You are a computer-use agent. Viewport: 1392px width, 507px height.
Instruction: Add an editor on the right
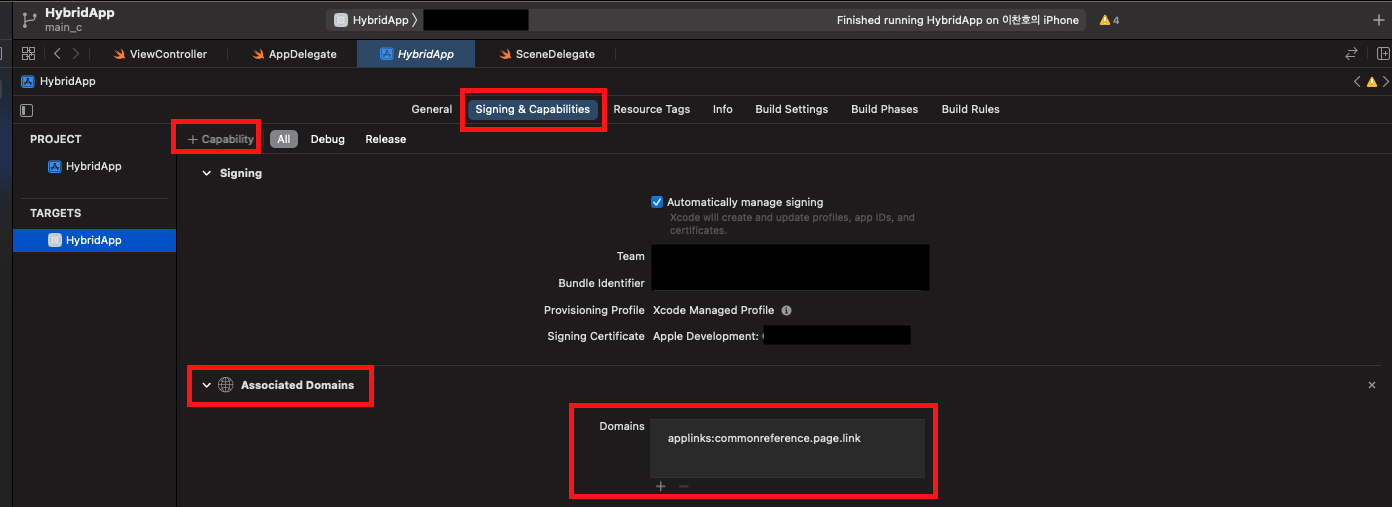pyautogui.click(x=1383, y=54)
